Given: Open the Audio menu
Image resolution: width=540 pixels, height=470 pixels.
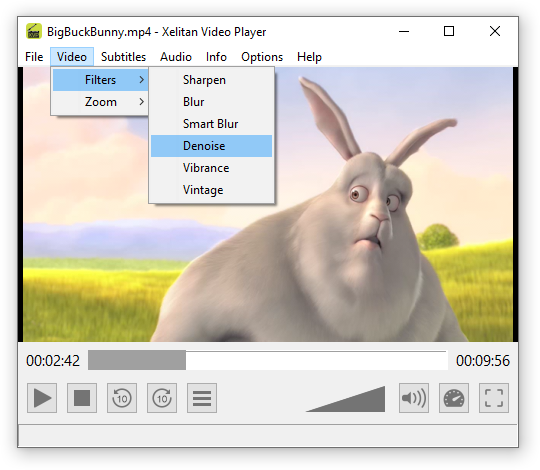Looking at the screenshot, I should pos(176,57).
